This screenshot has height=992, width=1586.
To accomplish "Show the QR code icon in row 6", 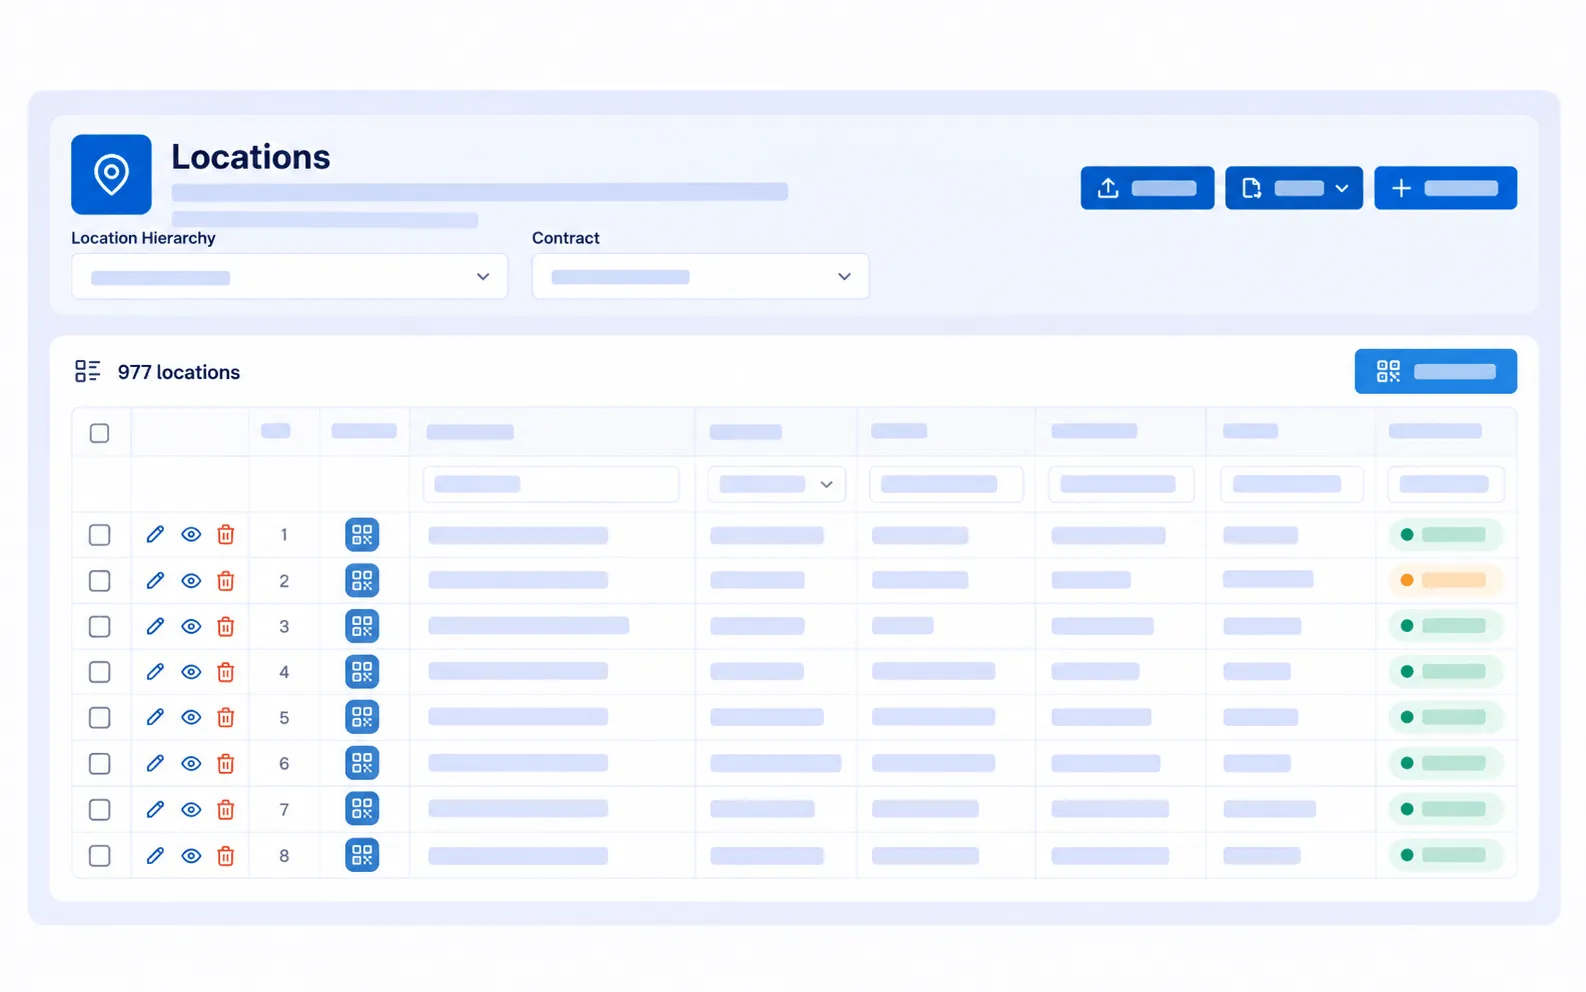I will pyautogui.click(x=362, y=763).
